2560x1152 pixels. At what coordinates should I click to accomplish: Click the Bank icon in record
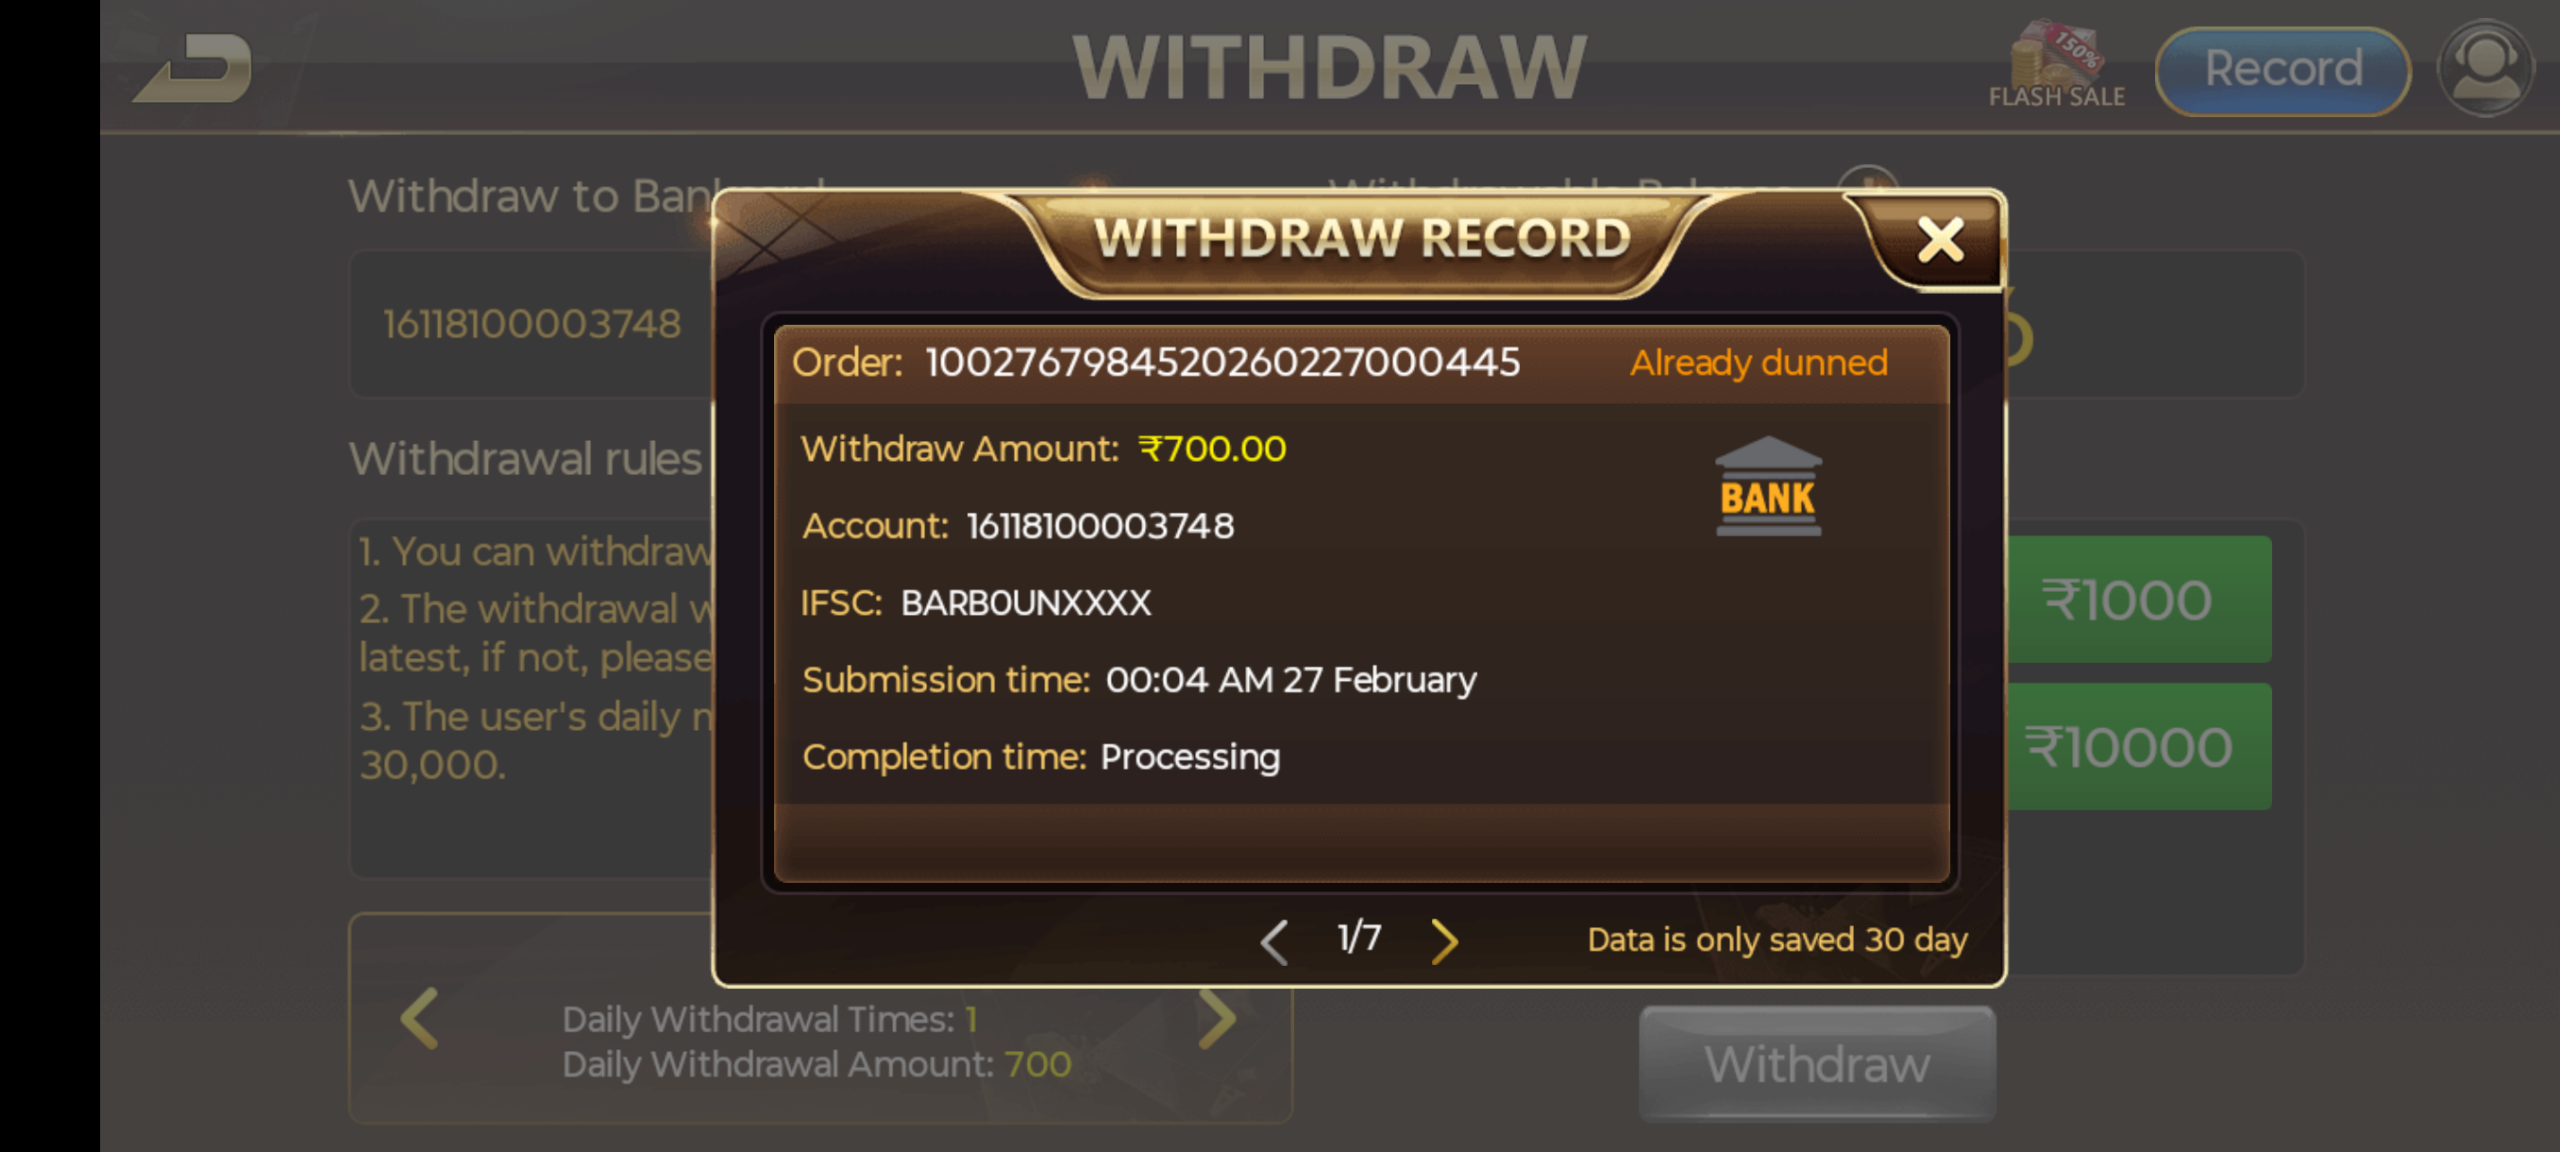(1768, 486)
